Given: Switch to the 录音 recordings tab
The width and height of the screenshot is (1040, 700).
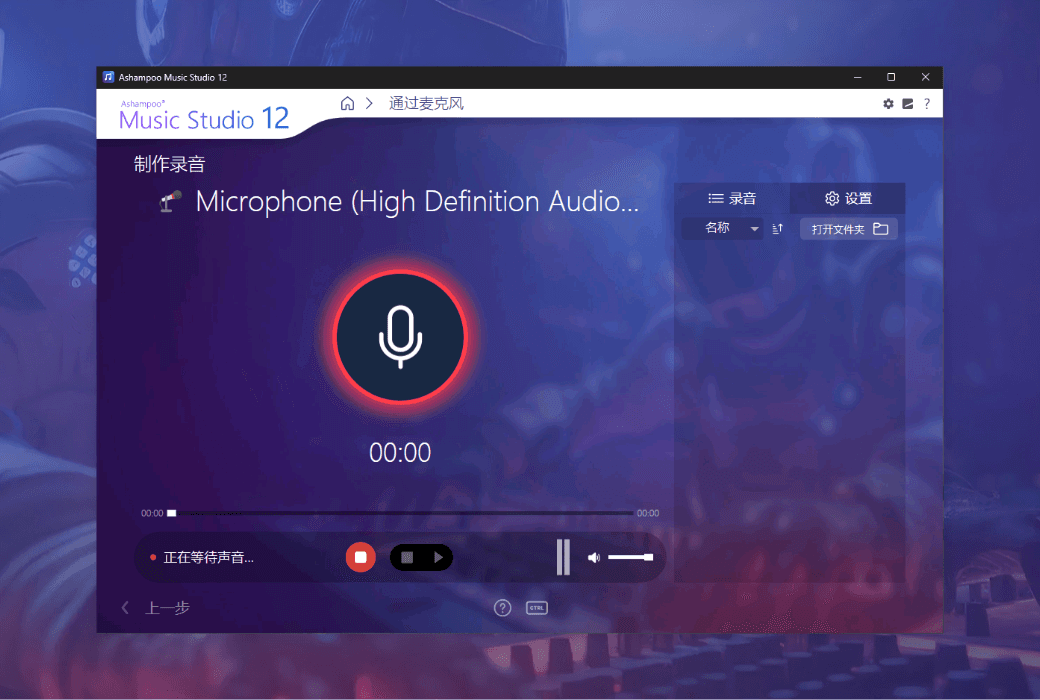Looking at the screenshot, I should tap(732, 198).
